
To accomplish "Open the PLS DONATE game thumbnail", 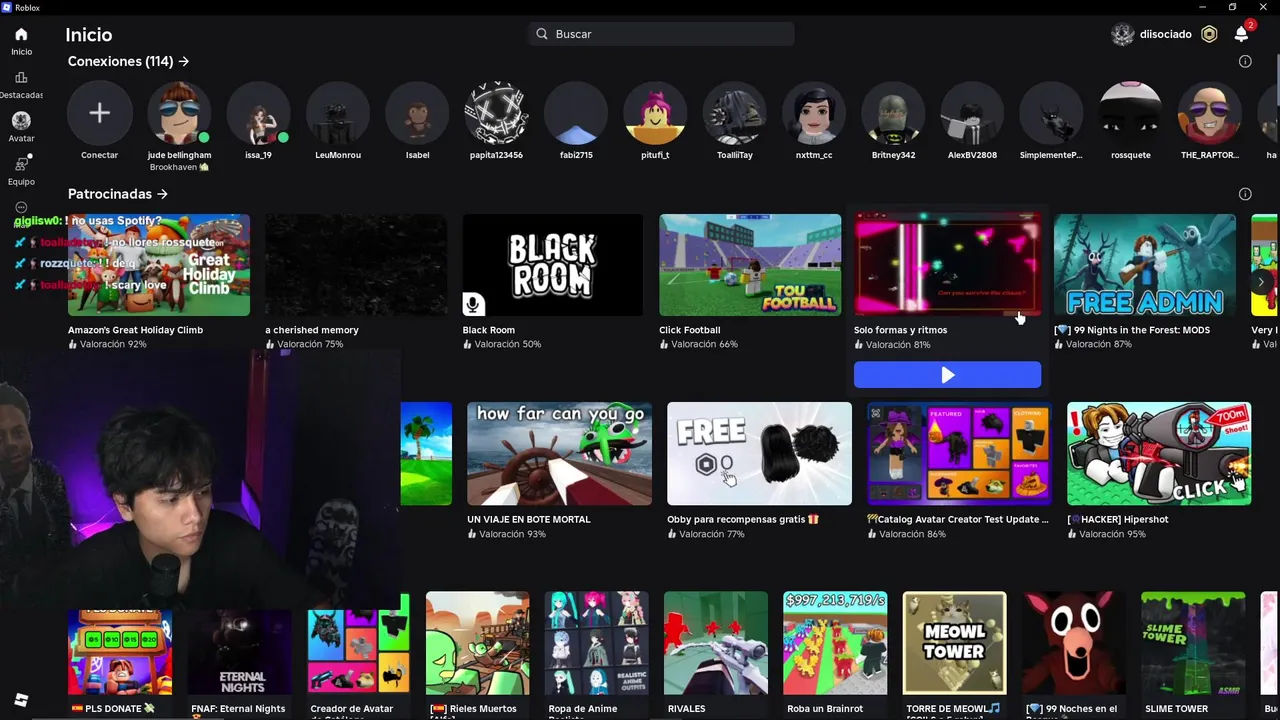I will coord(120,651).
